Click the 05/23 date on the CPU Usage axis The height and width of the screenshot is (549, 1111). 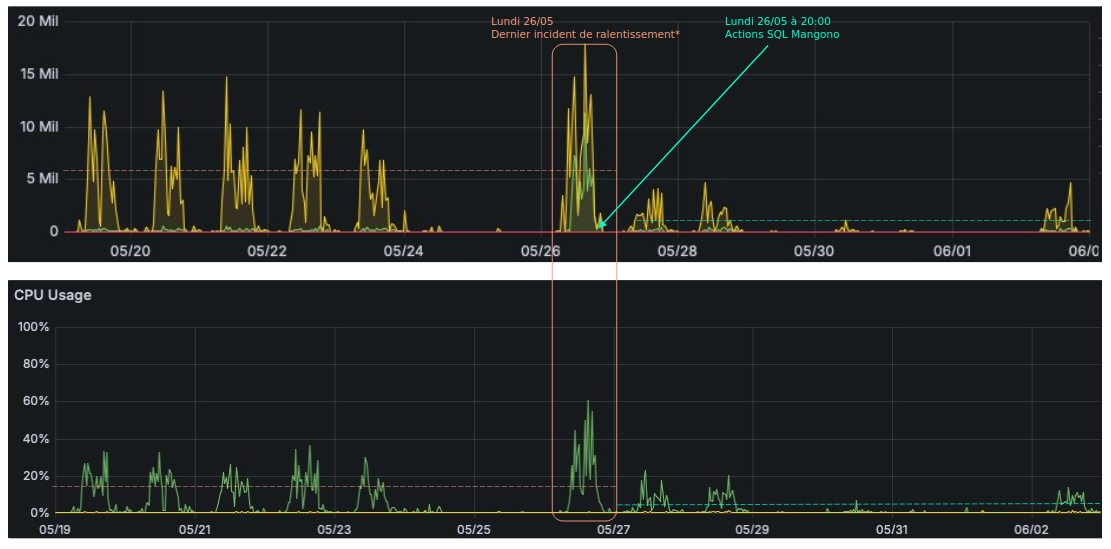334,529
